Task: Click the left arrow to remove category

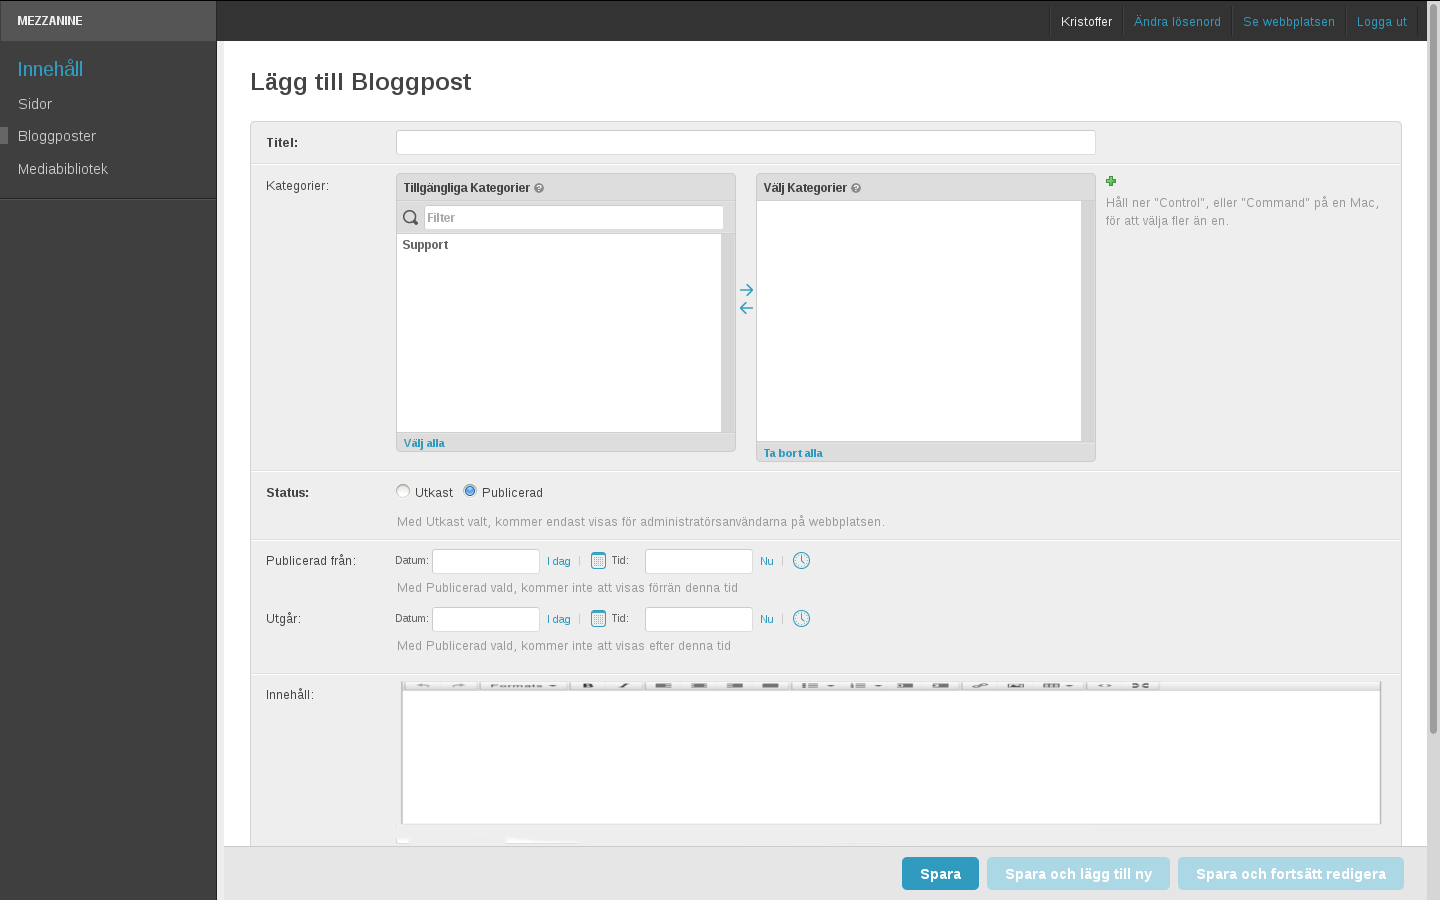Action: coord(746,308)
